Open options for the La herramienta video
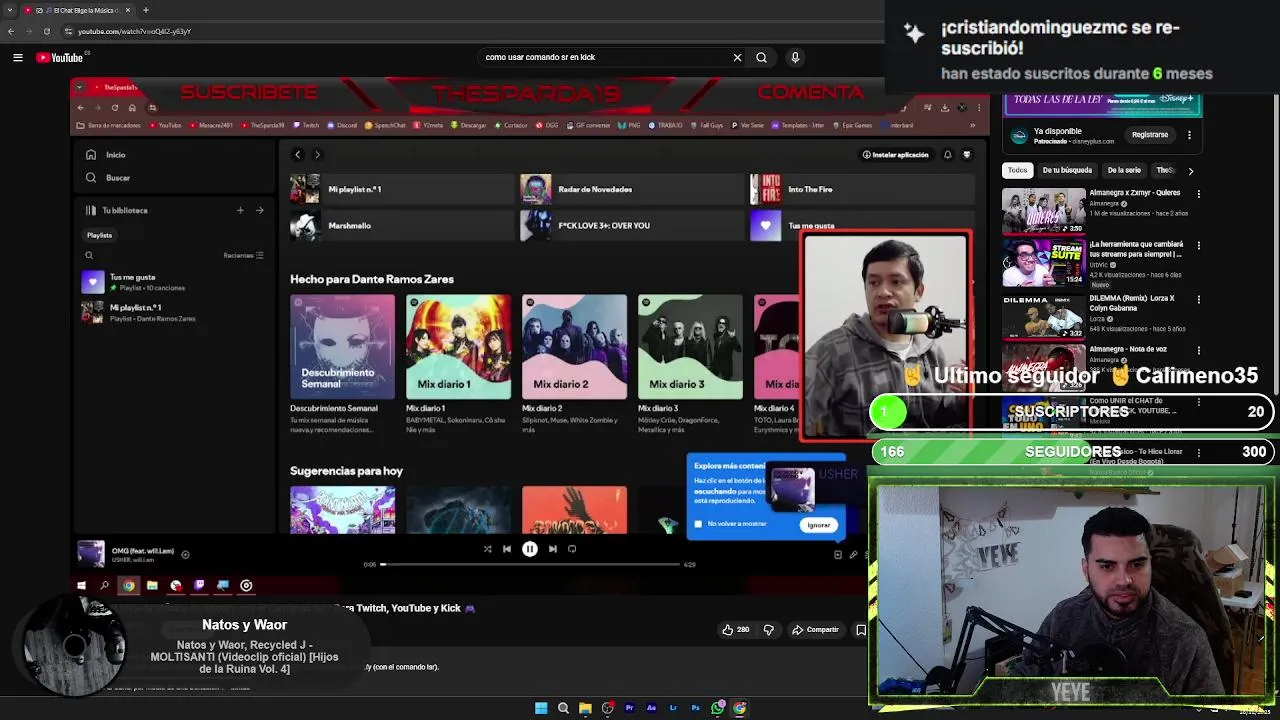This screenshot has height=720, width=1280. pyautogui.click(x=1198, y=246)
